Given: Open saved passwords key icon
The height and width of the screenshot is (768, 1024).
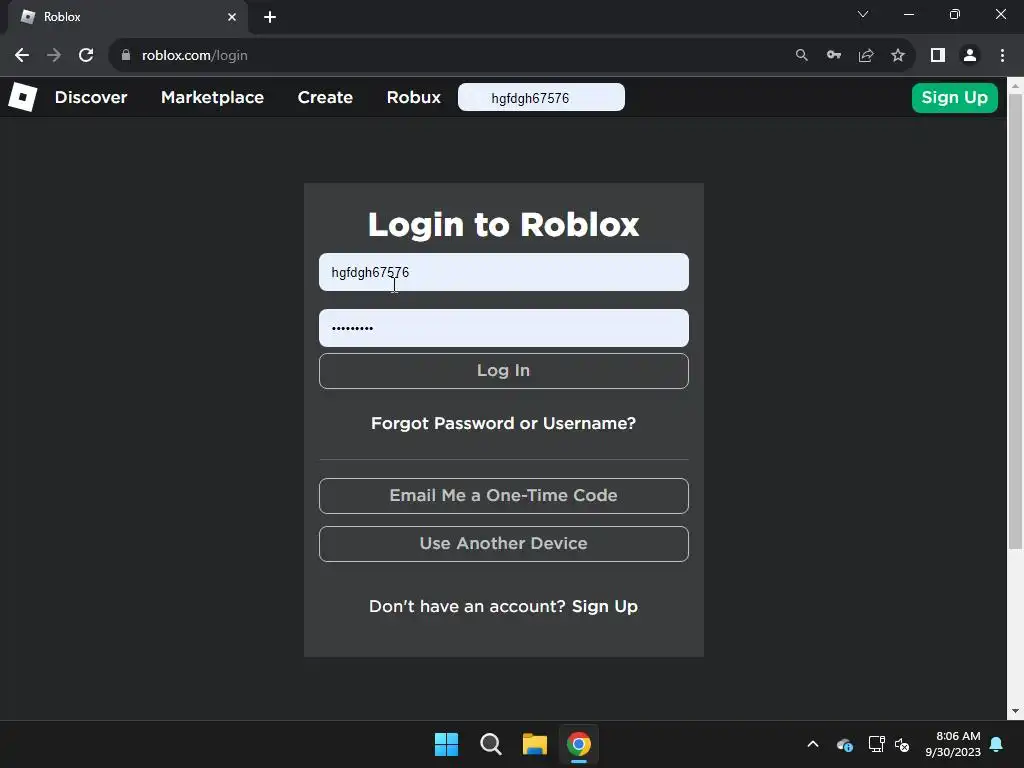Looking at the screenshot, I should [833, 56].
